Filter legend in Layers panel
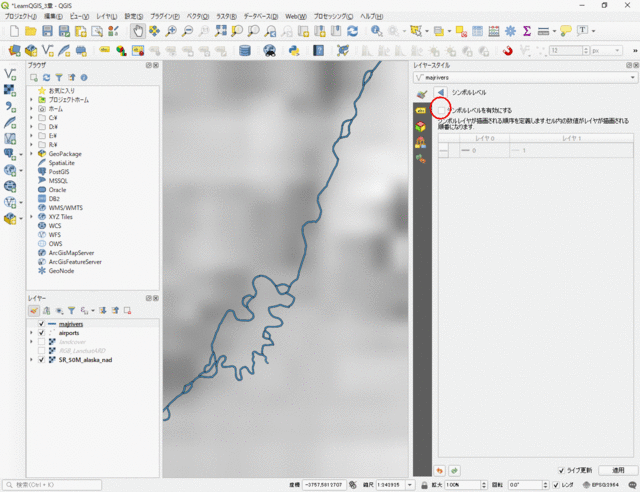The width and height of the screenshot is (640, 492). (71, 311)
